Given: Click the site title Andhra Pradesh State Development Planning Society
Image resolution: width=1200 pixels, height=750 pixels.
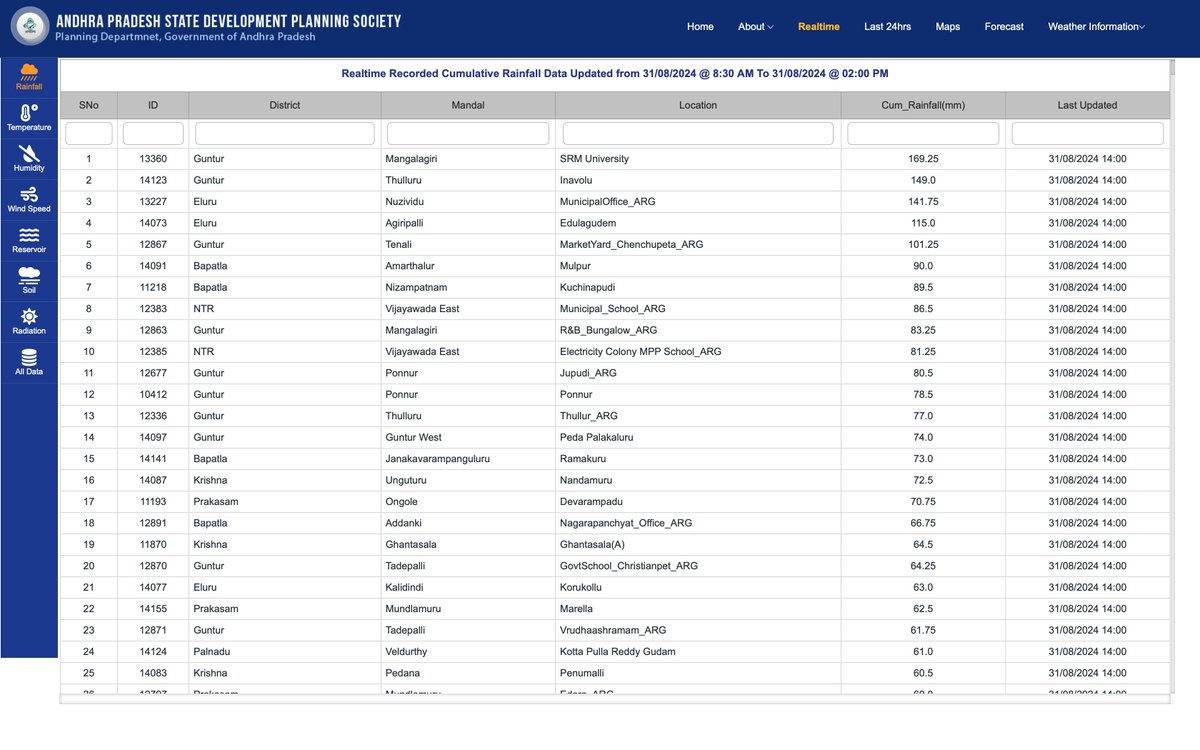Looking at the screenshot, I should (x=228, y=21).
